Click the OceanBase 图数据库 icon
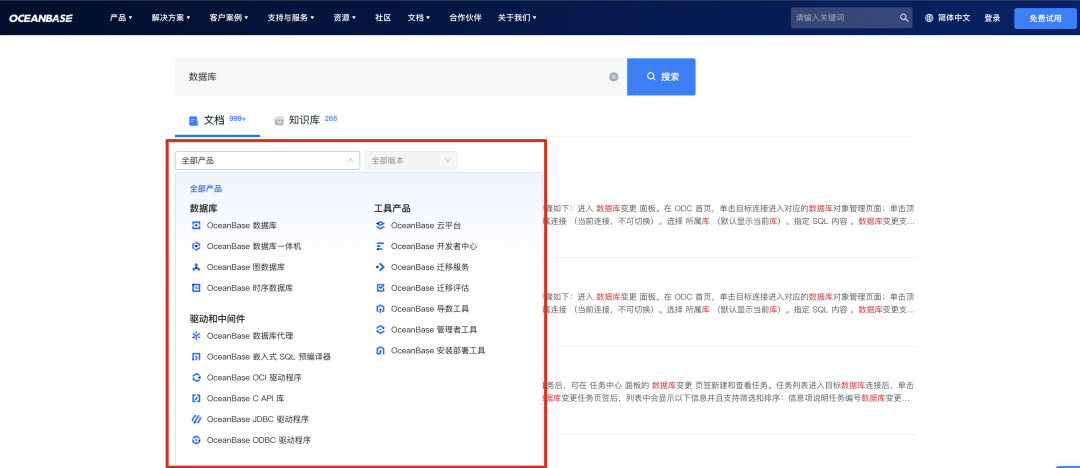The width and height of the screenshot is (1080, 468). 196,267
